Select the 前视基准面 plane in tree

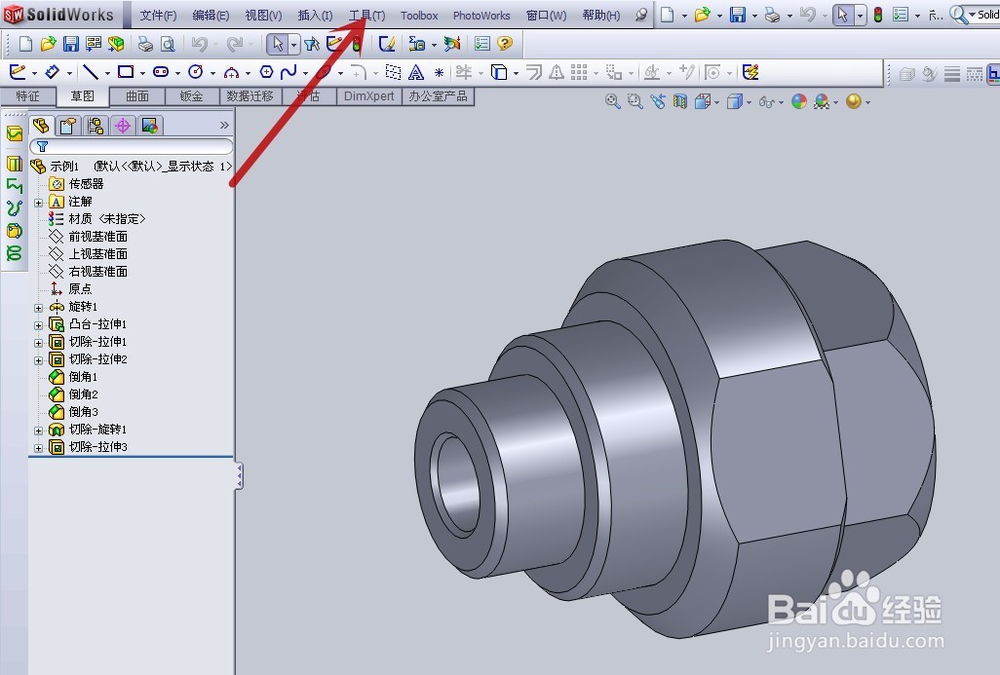tap(98, 237)
